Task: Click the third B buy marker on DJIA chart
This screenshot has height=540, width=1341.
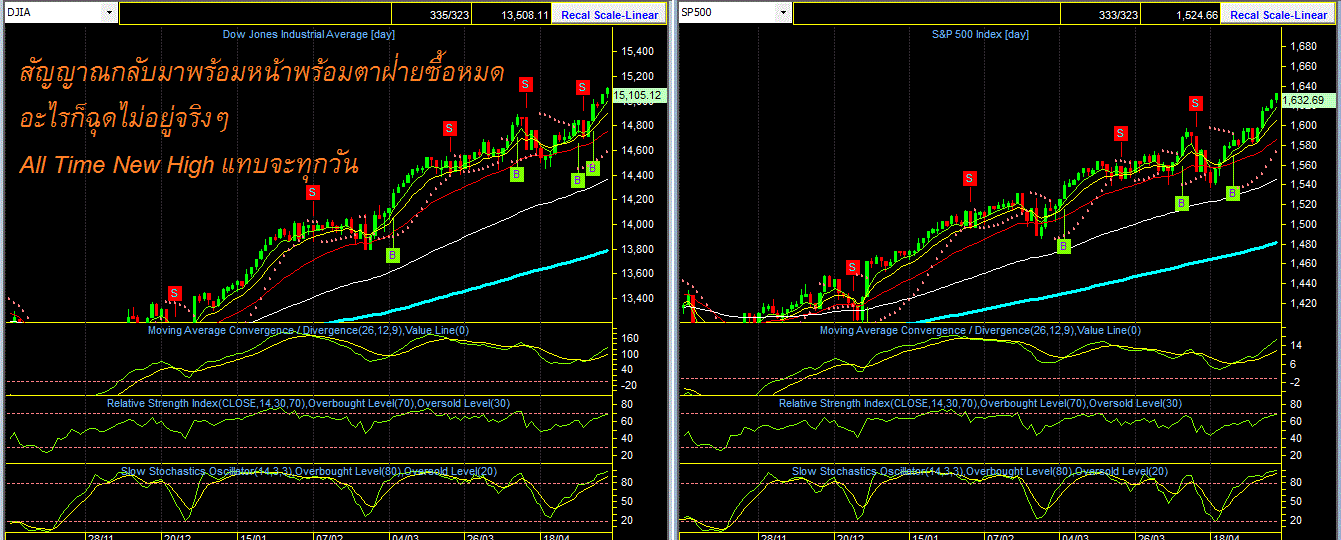Action: [x=578, y=180]
